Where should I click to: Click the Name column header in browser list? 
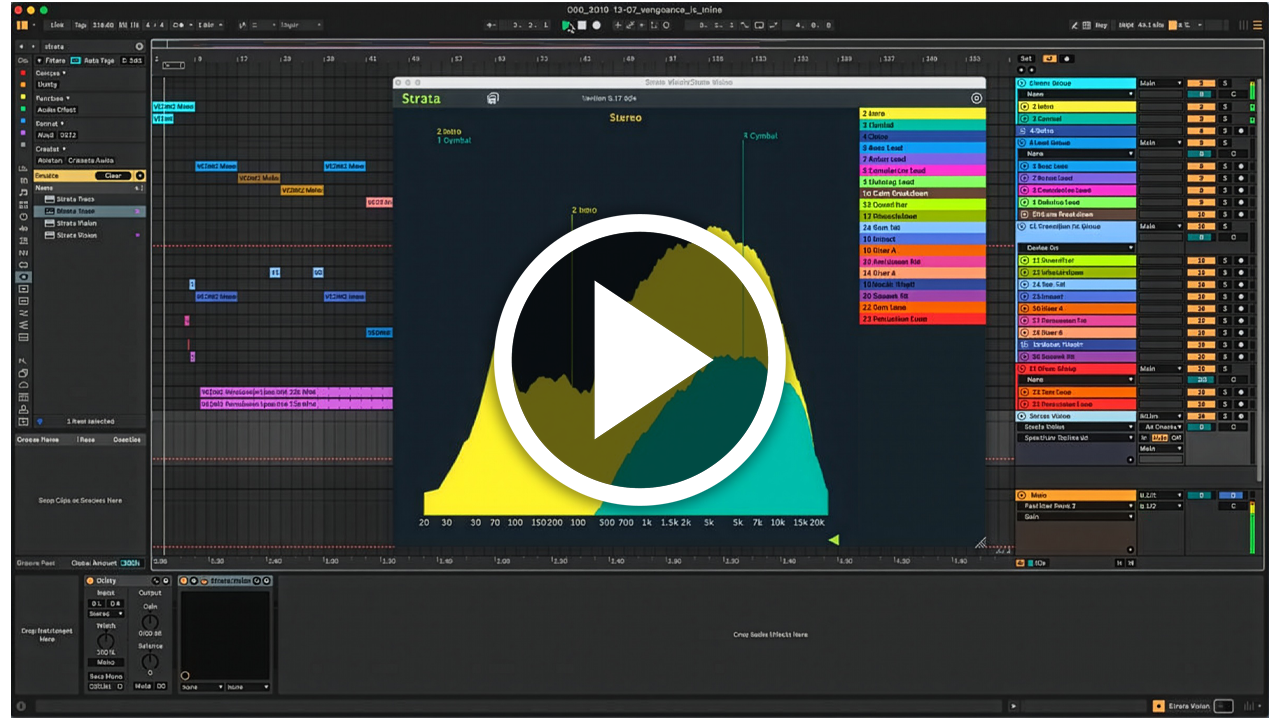click(x=45, y=188)
